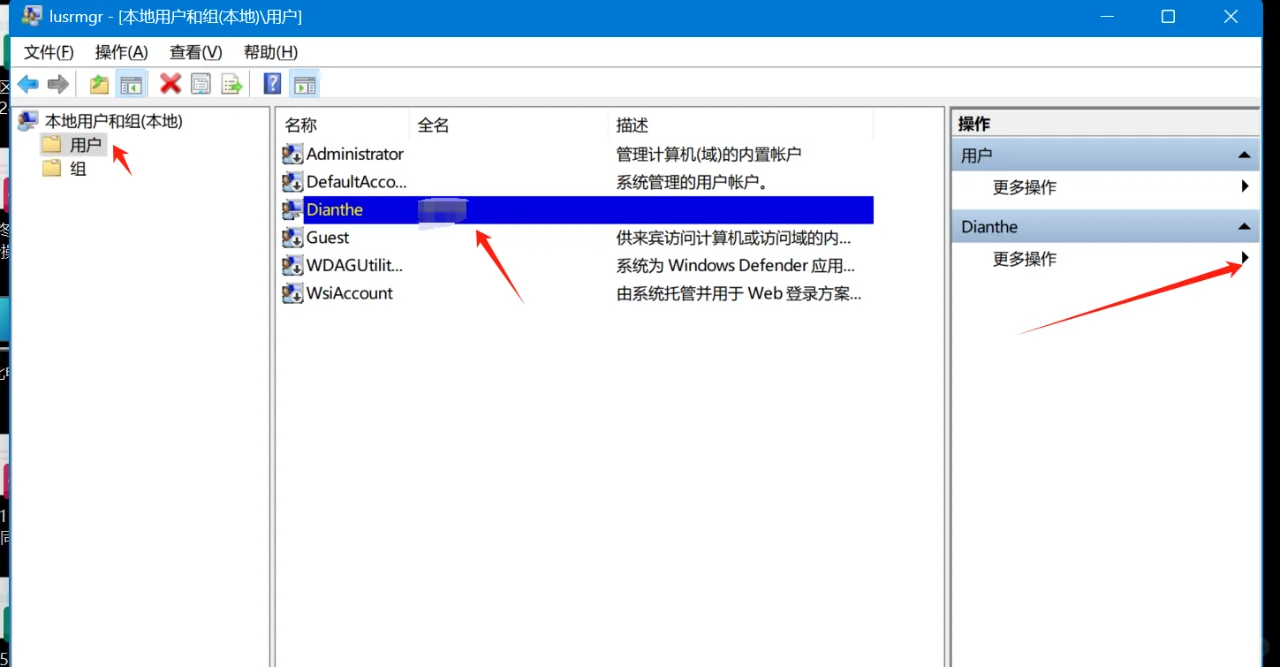Open the 帮助 menu item

(x=268, y=52)
